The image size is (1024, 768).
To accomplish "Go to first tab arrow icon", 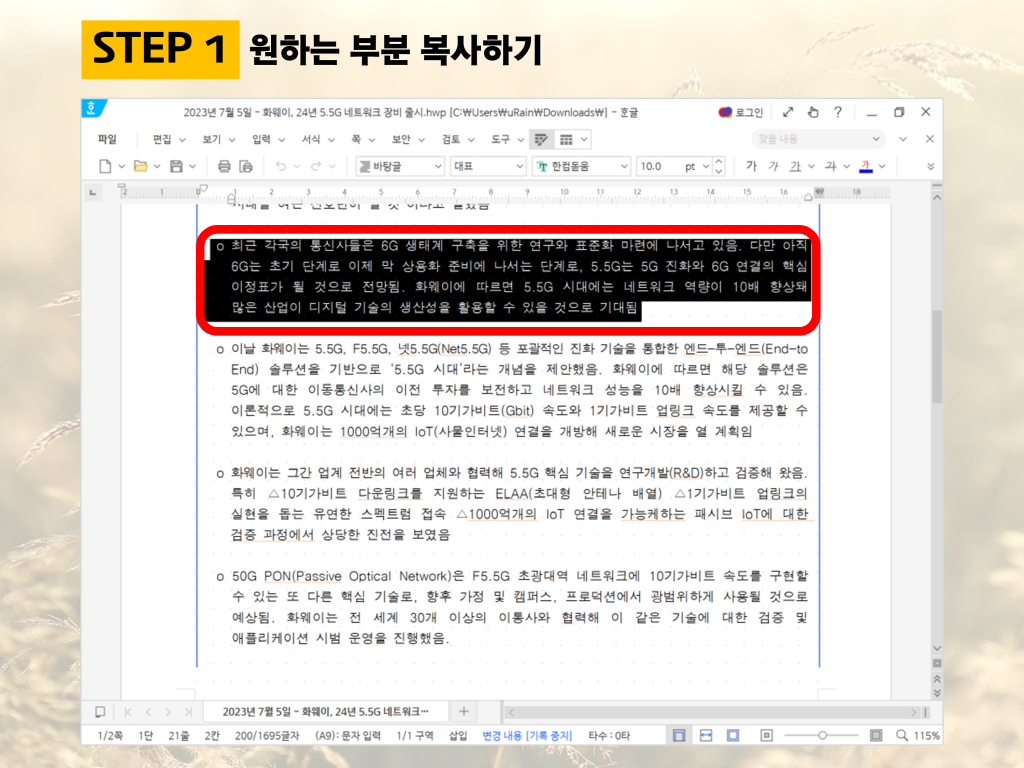I will (127, 712).
